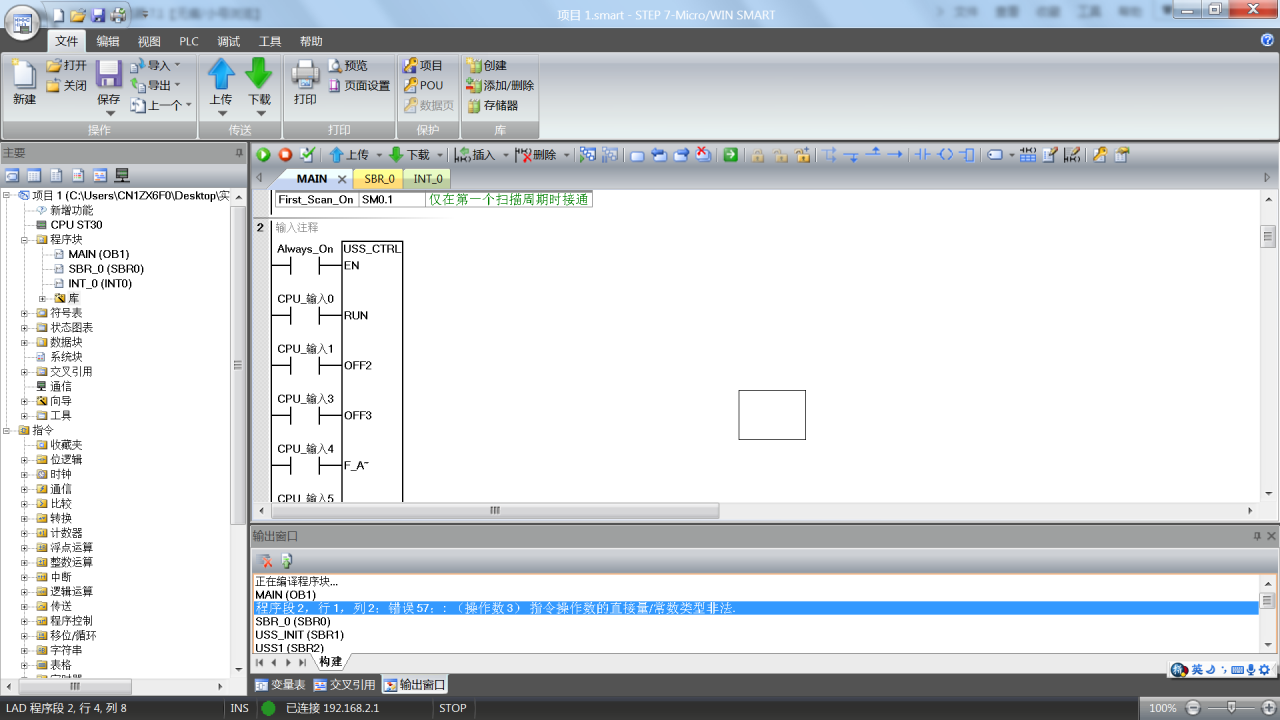
Task: Close the MAIN editor tab
Action: click(341, 179)
